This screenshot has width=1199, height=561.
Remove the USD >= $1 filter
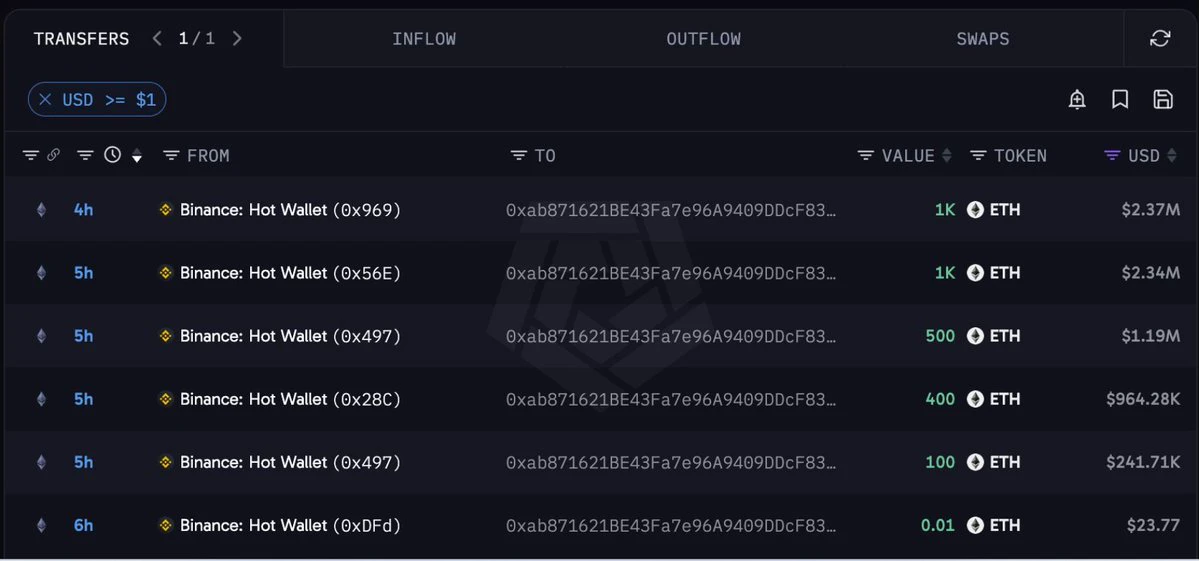46,100
